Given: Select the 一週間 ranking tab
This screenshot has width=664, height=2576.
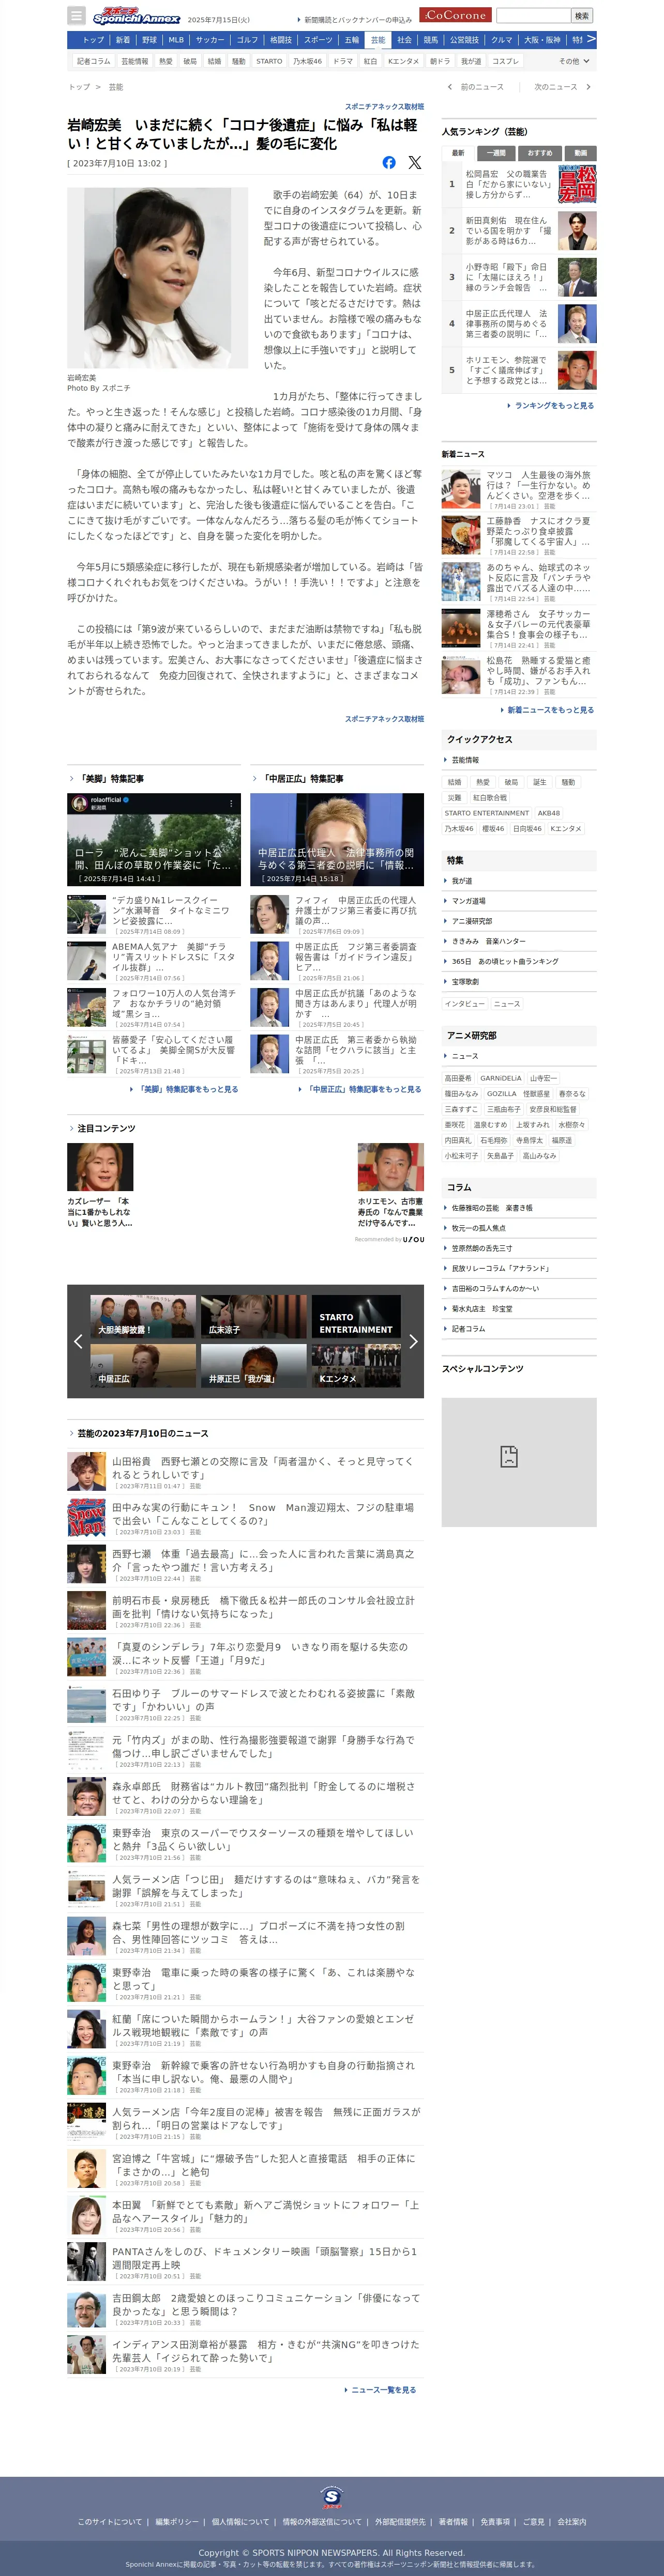Looking at the screenshot, I should (496, 153).
